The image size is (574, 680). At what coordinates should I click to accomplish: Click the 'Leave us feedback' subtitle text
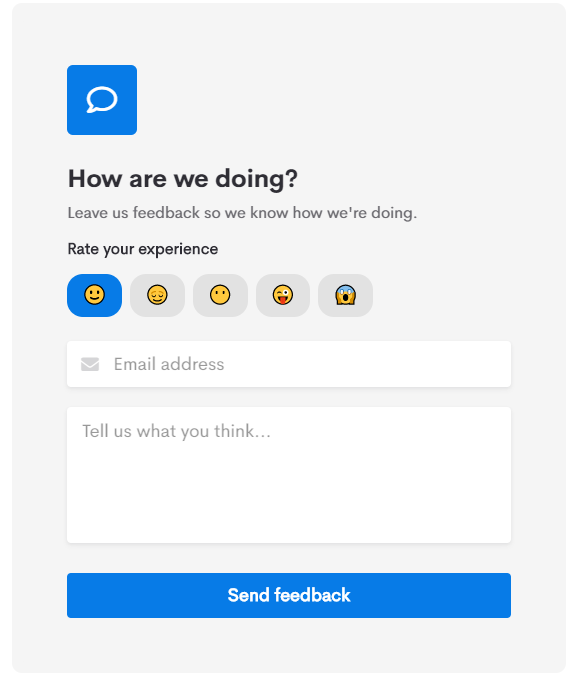coord(242,213)
